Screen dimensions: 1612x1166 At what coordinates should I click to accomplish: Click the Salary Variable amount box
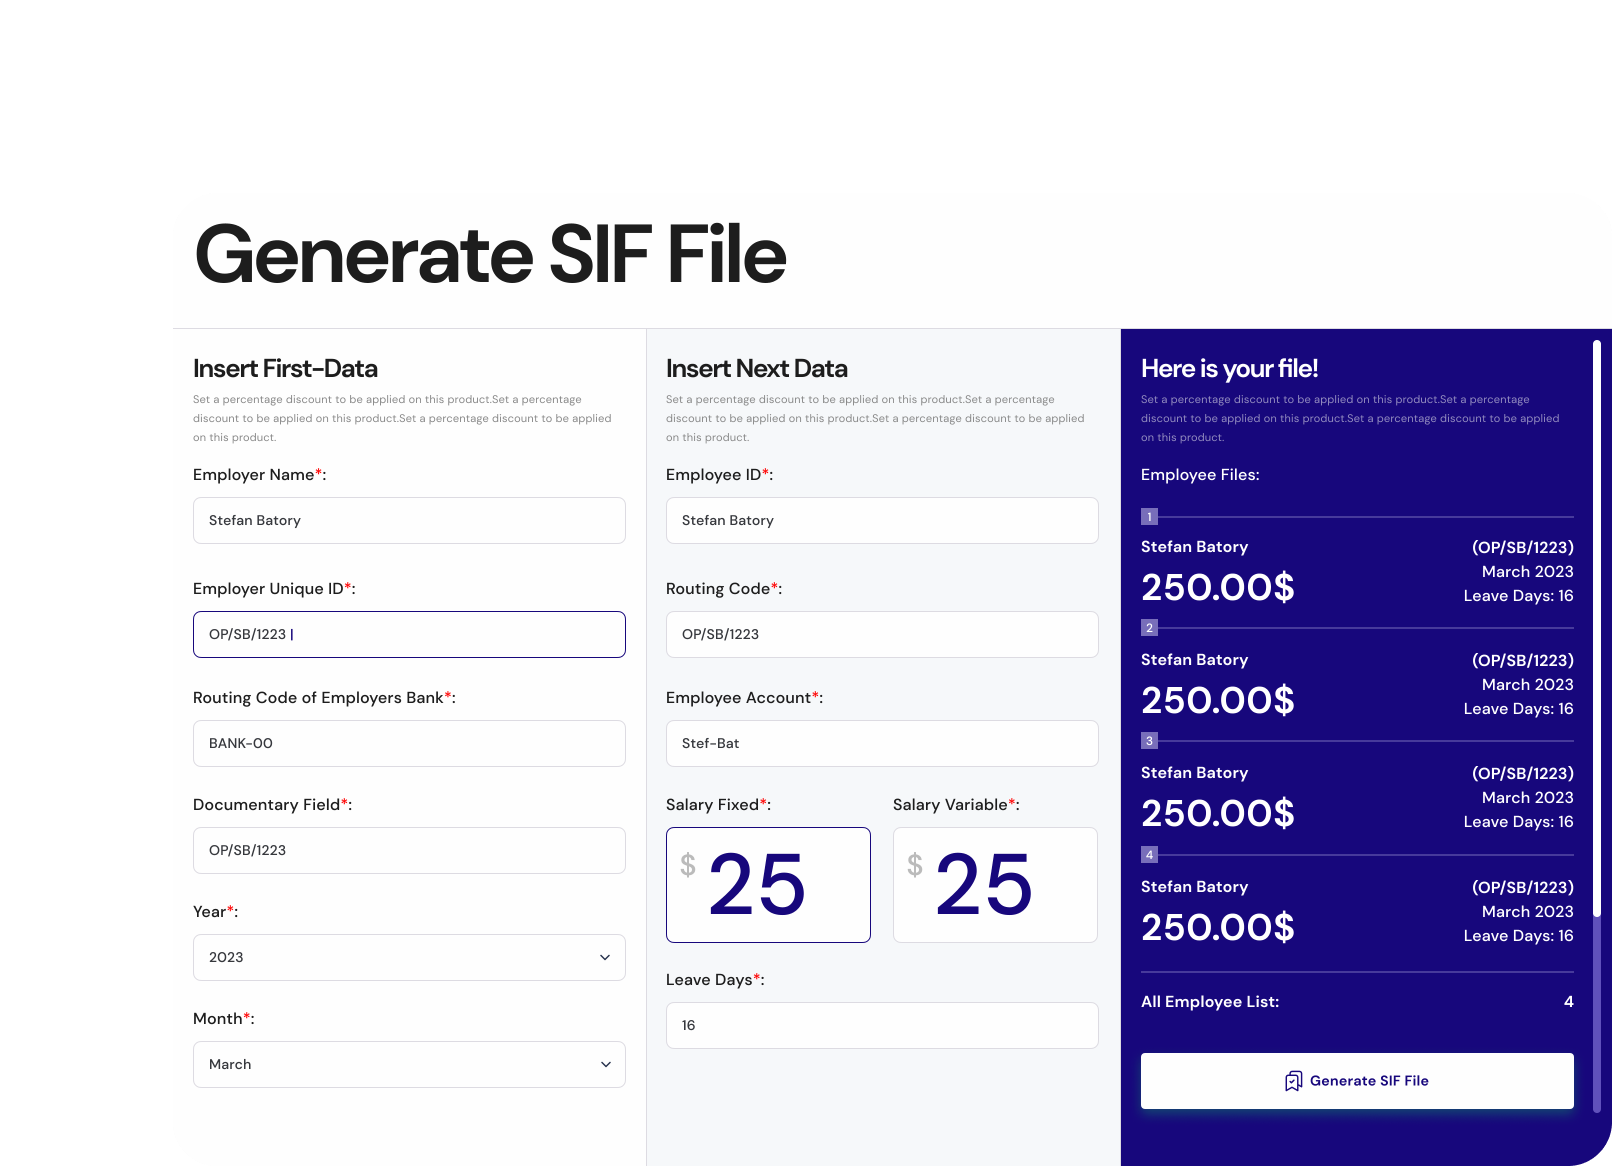(x=995, y=884)
